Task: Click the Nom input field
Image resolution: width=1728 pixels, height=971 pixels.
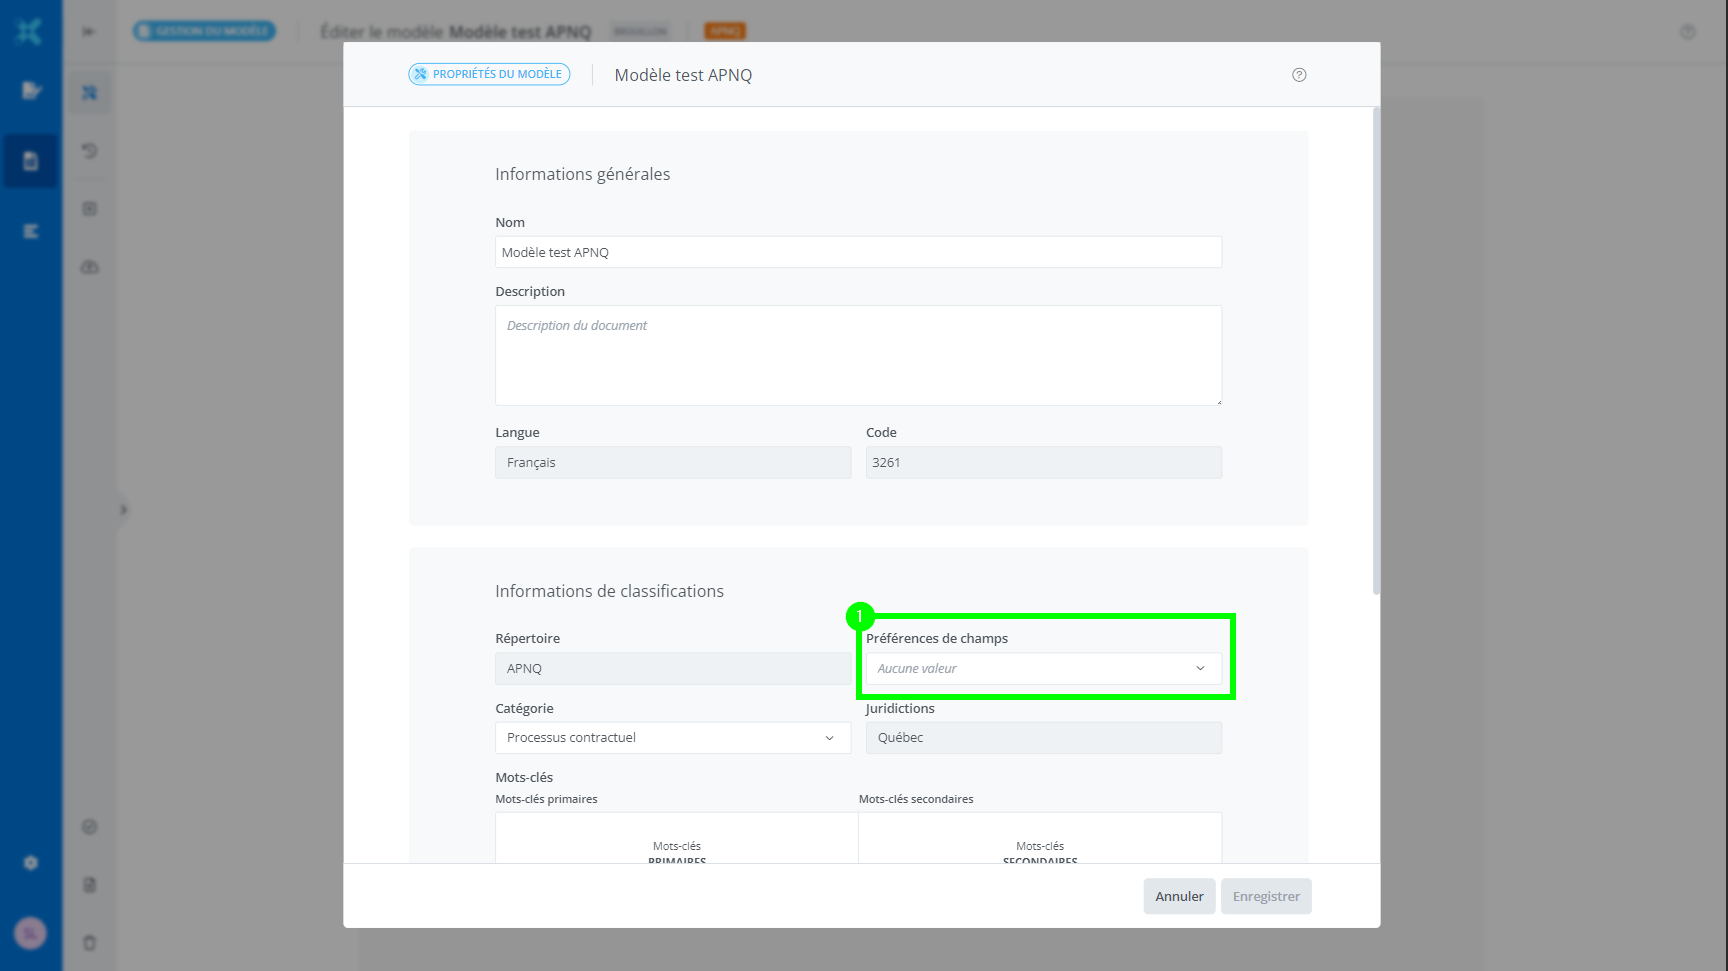Action: coord(858,252)
